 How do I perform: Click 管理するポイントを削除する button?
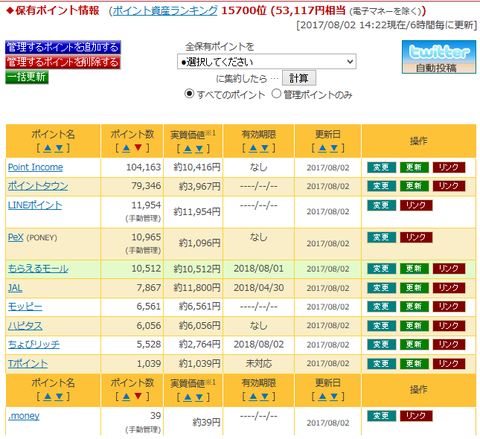(63, 62)
